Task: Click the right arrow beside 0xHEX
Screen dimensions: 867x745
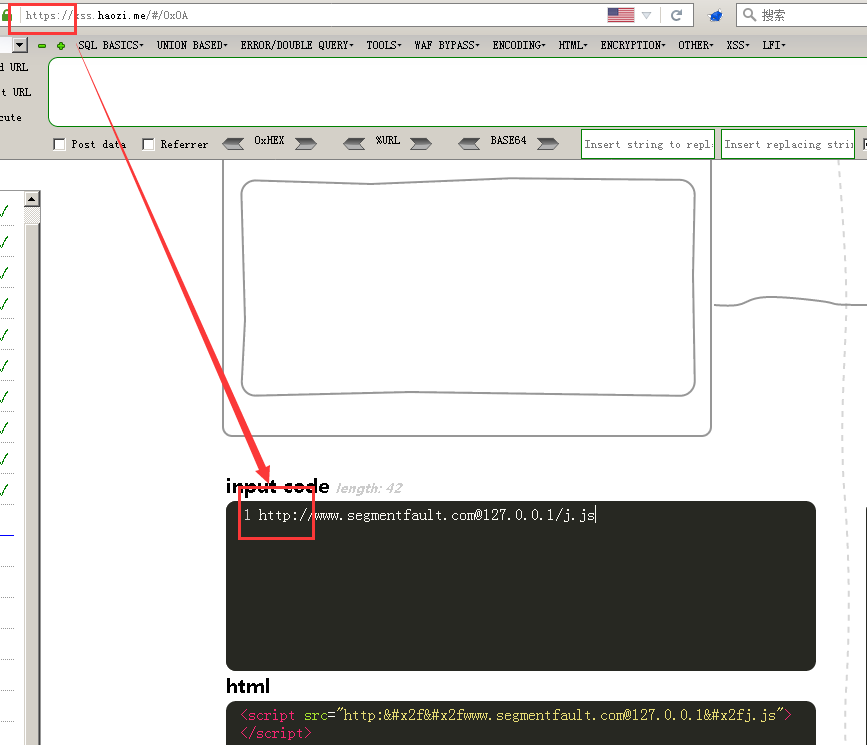Action: pyautogui.click(x=305, y=143)
